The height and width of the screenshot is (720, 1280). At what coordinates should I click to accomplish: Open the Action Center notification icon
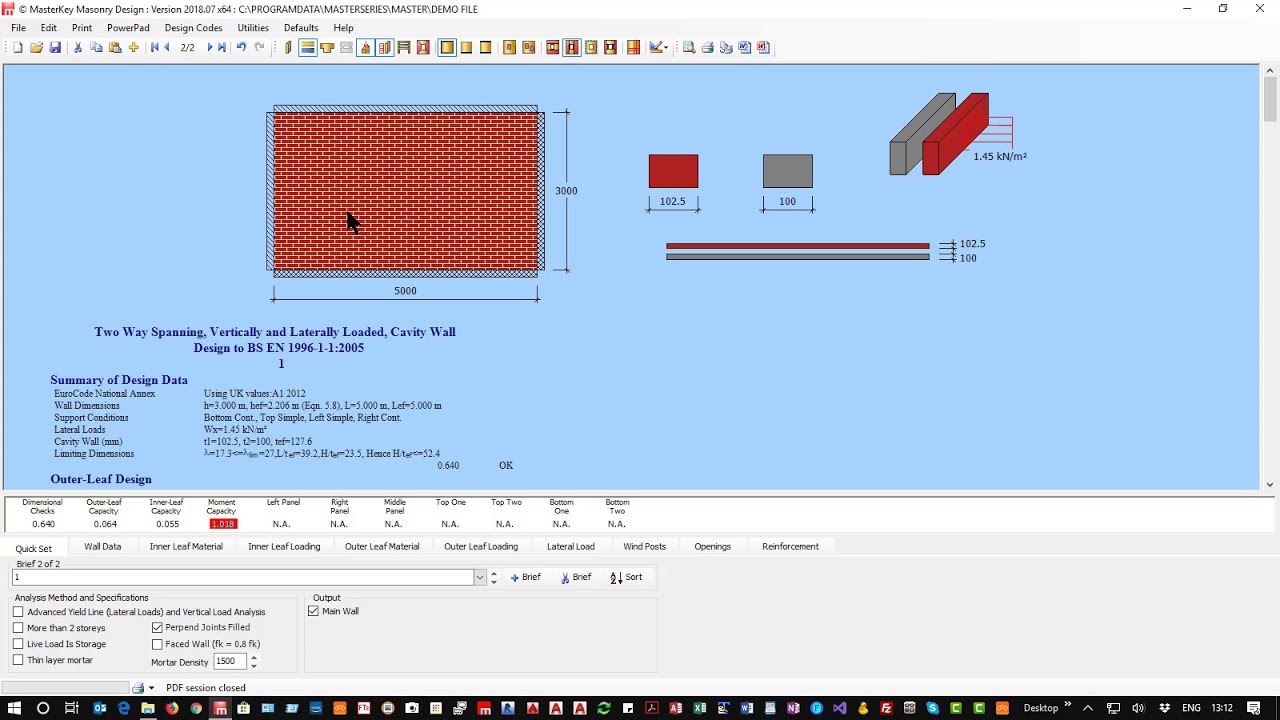tap(1254, 708)
